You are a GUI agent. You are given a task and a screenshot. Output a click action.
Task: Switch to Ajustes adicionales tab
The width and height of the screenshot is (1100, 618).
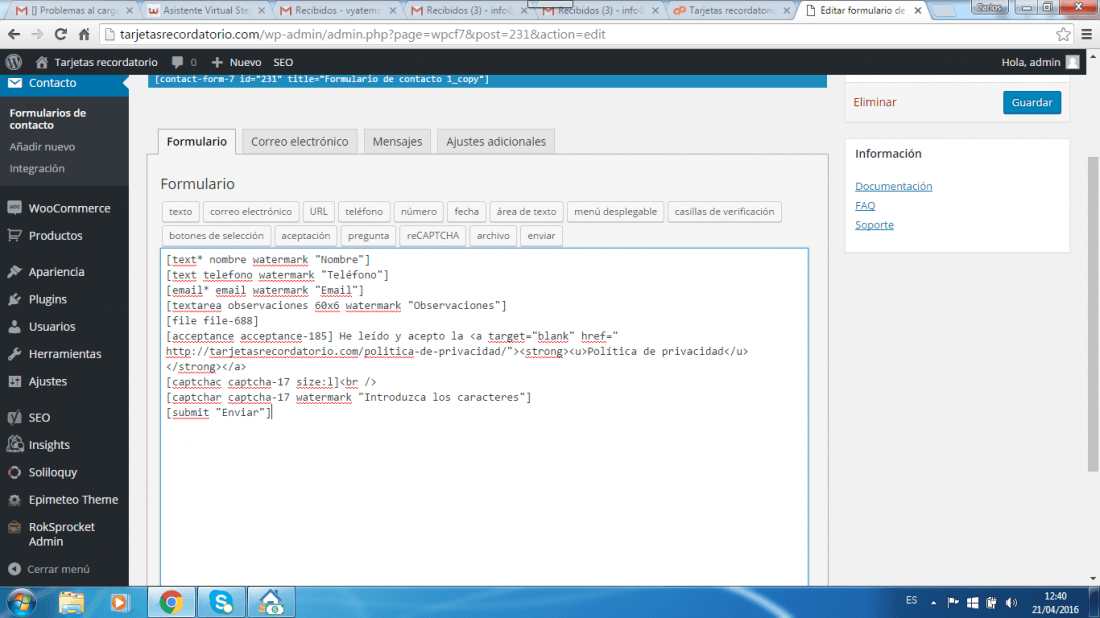496,141
